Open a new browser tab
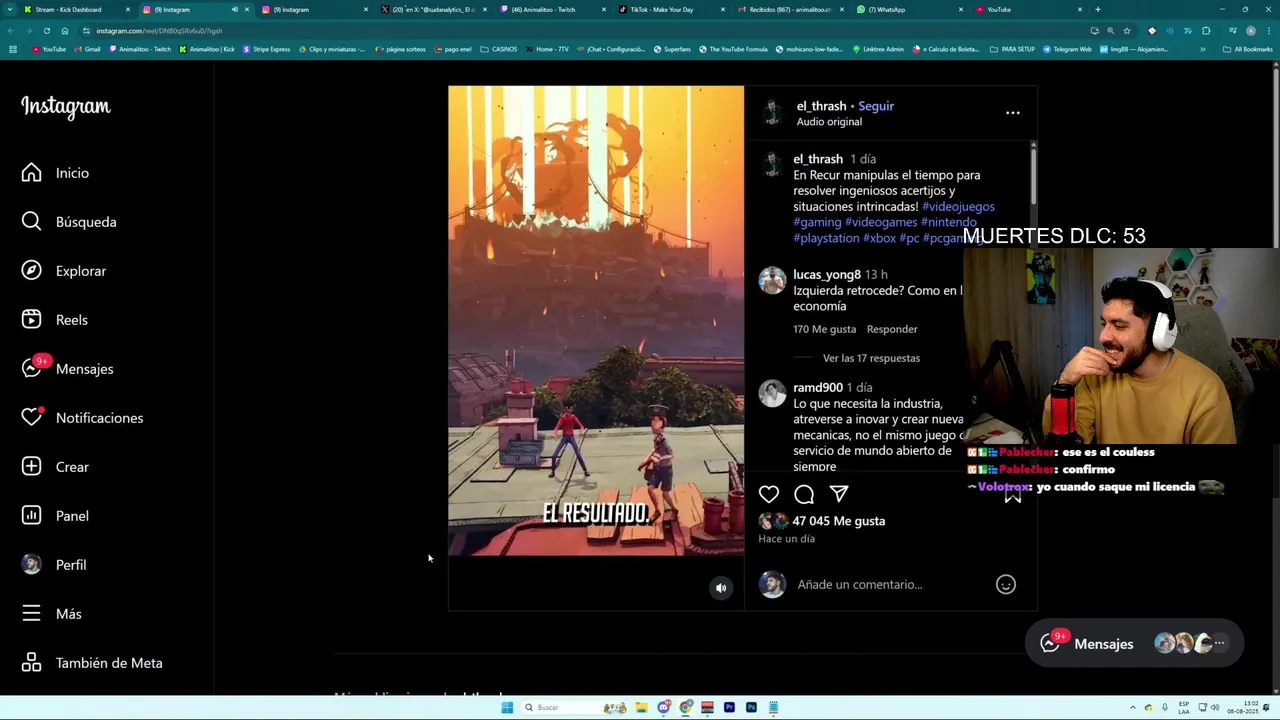Screen dimensions: 1280x720 pos(1096,9)
